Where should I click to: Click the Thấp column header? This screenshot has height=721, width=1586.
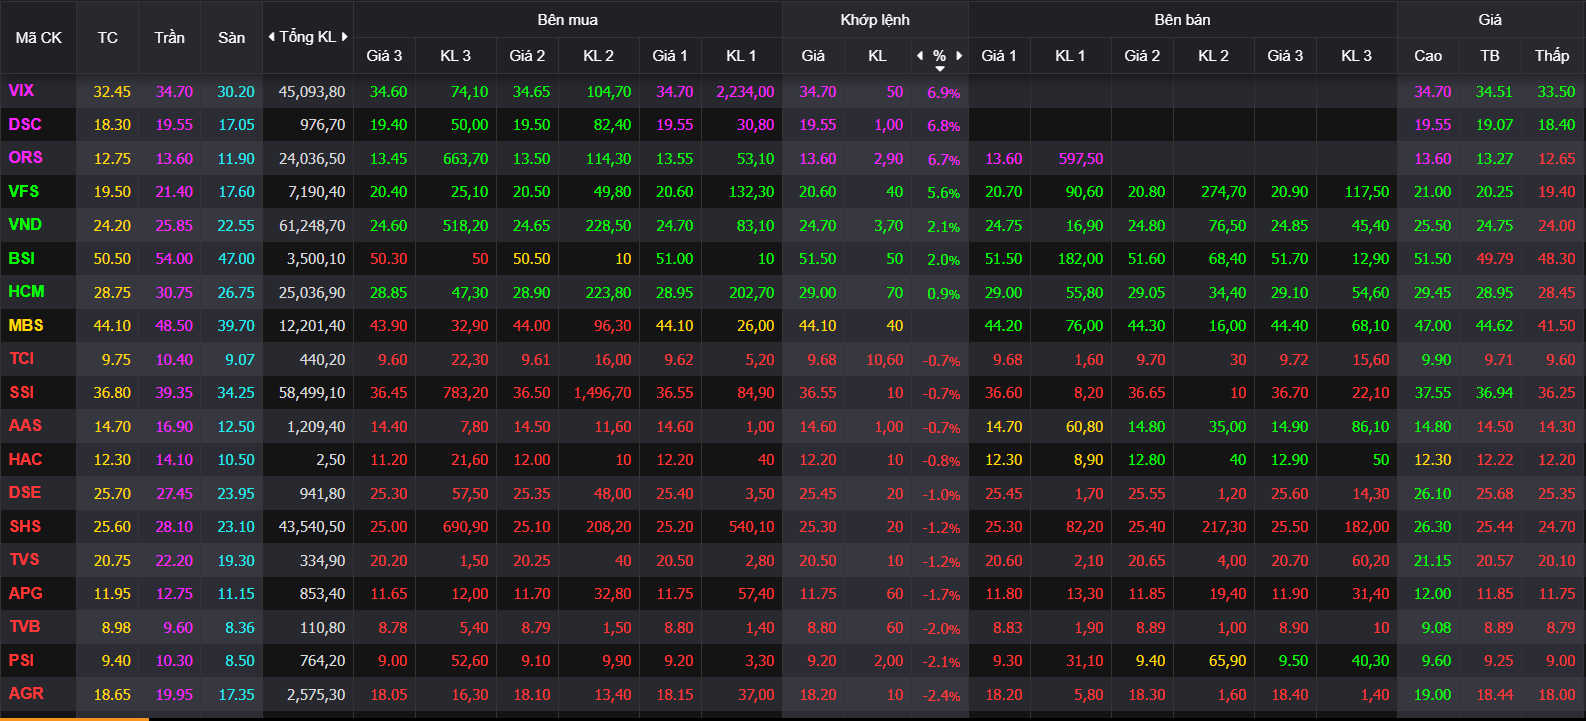pyautogui.click(x=1552, y=56)
